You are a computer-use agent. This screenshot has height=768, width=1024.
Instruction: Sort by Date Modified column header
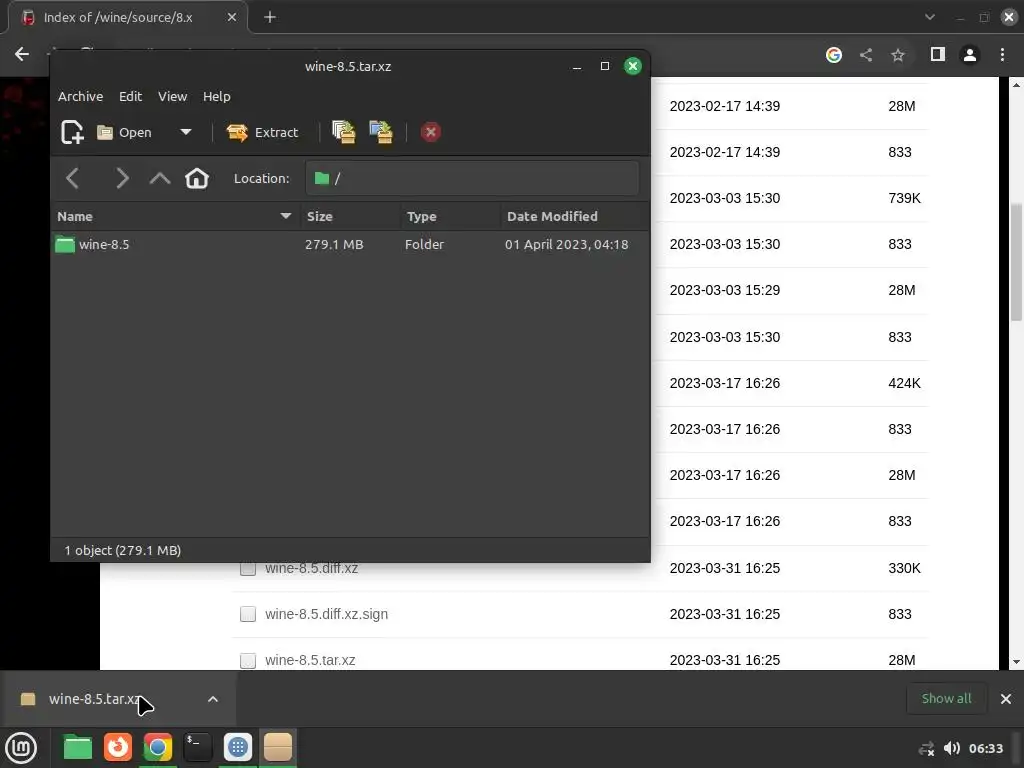(x=575, y=216)
